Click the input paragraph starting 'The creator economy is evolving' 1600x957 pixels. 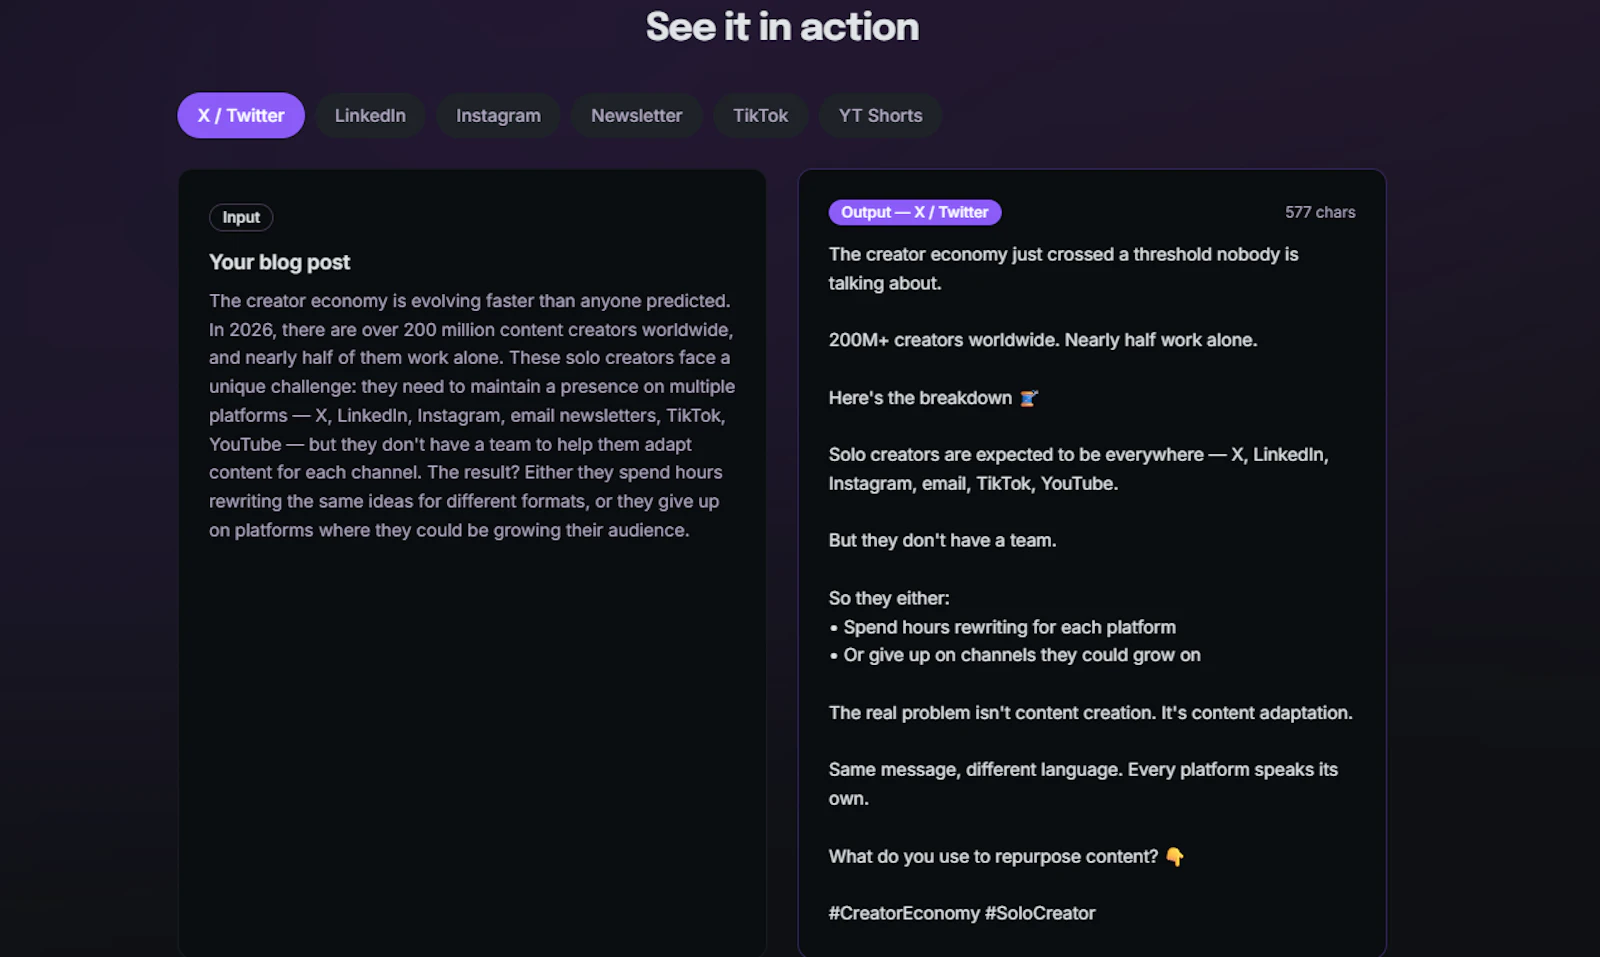click(472, 415)
